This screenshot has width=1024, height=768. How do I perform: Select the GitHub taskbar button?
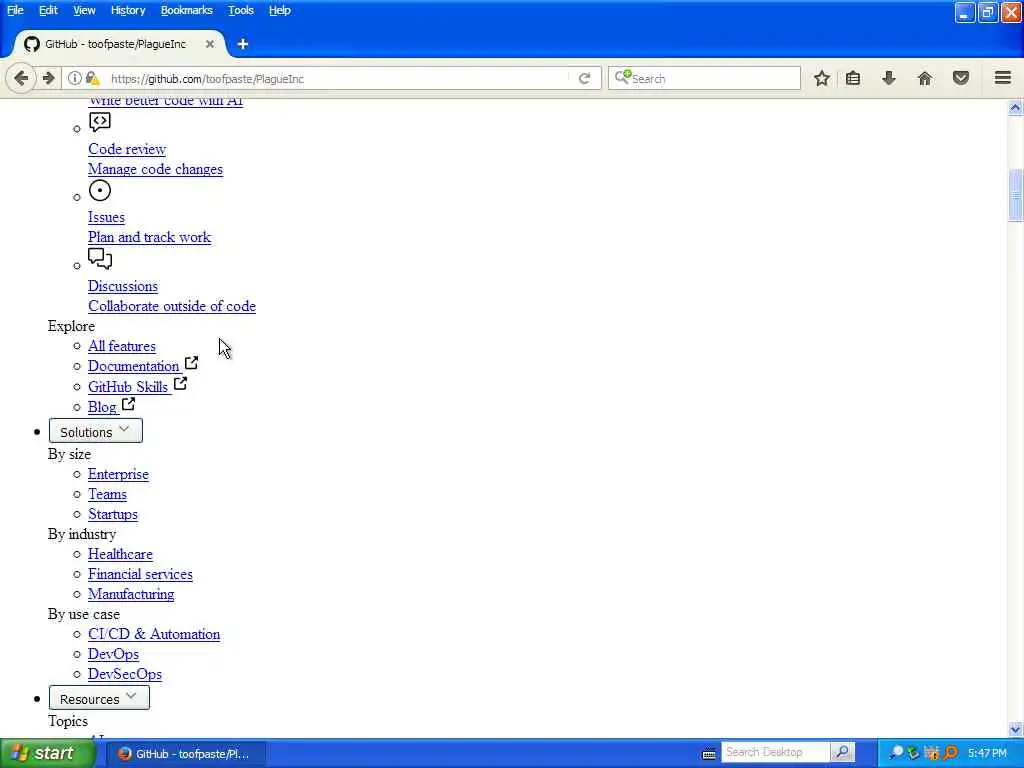(185, 754)
